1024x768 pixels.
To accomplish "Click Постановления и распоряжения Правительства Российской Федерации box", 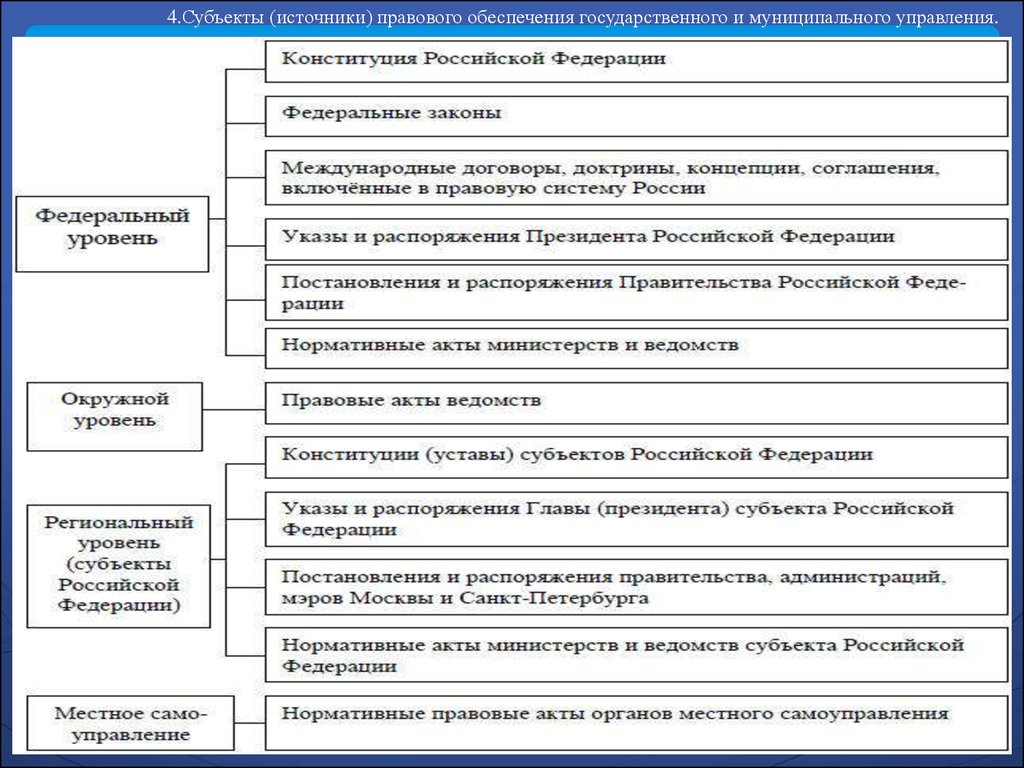I will 636,292.
